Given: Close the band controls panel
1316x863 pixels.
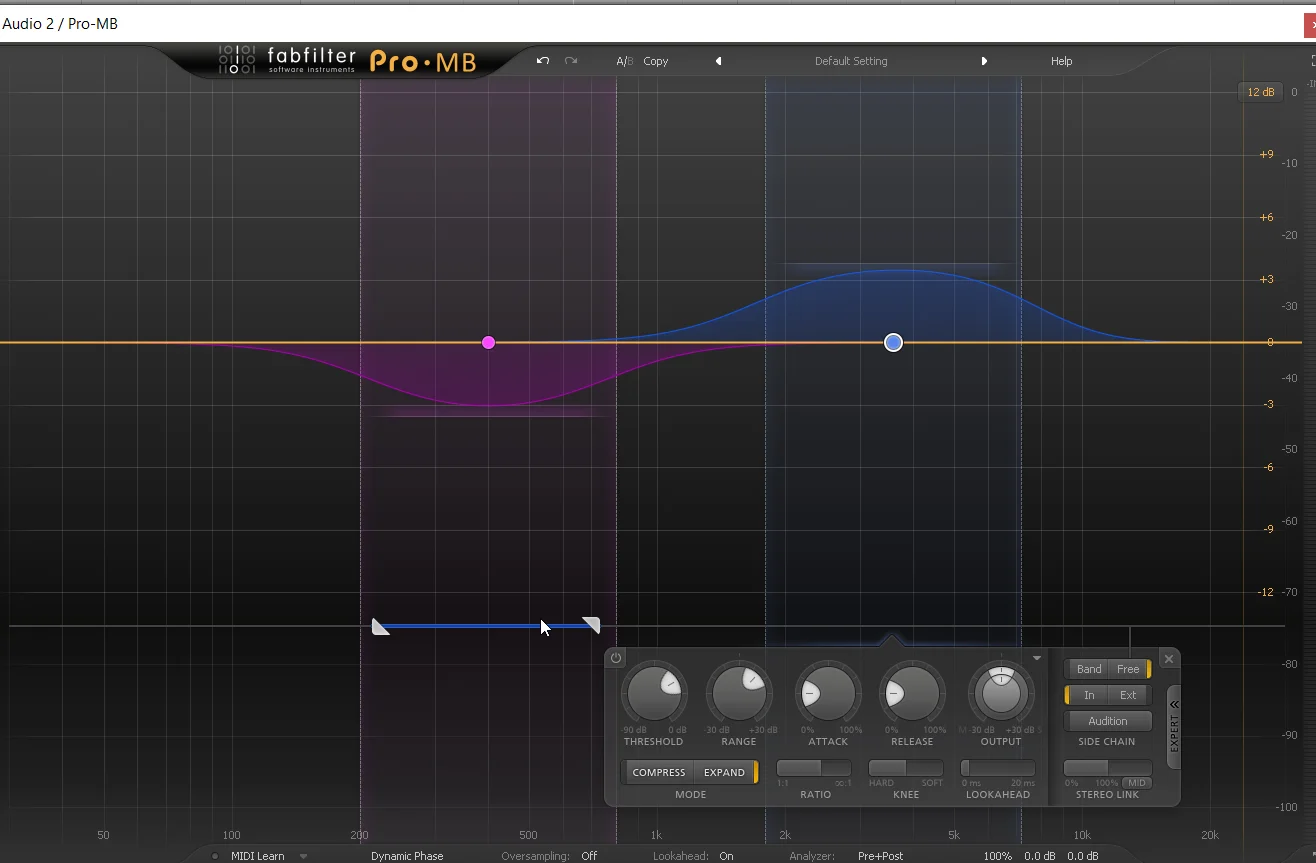Looking at the screenshot, I should click(x=1169, y=659).
